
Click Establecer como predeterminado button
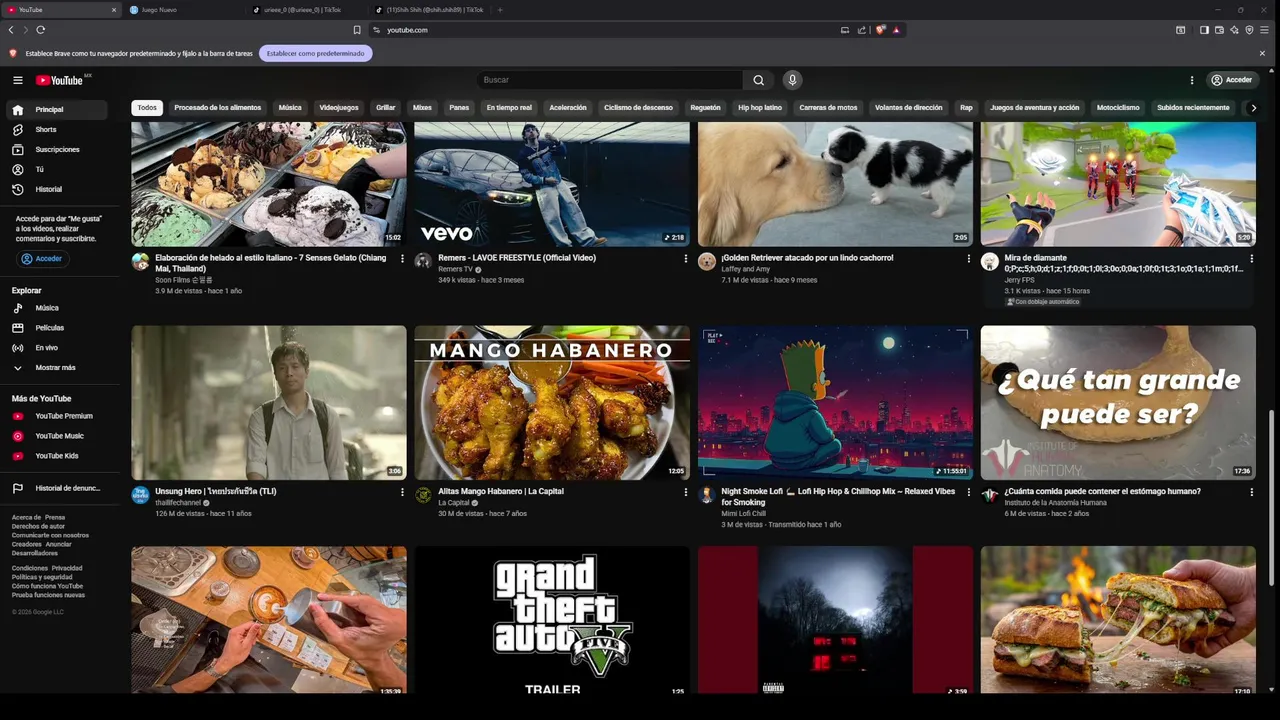[x=315, y=53]
